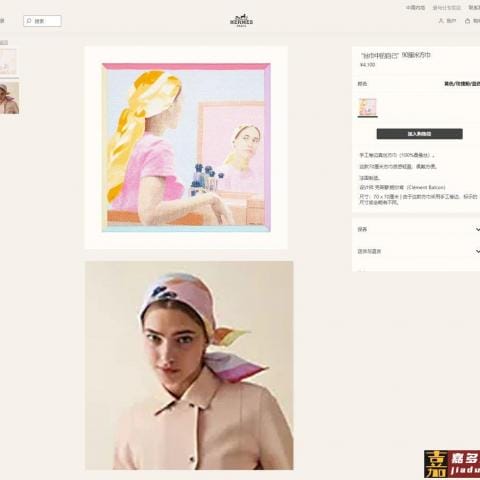Image resolution: width=480 pixels, height=480 pixels.
Task: Choose the scarf color variant swatch
Action: (367, 107)
